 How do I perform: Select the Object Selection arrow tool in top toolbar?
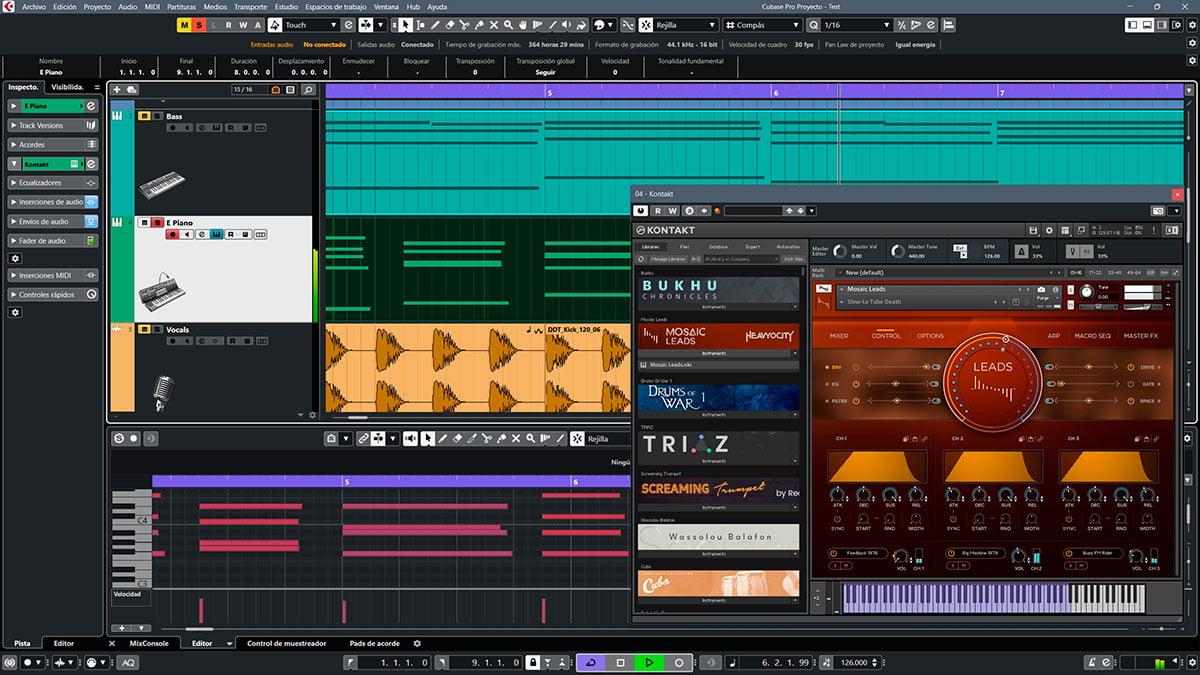pyautogui.click(x=406, y=24)
